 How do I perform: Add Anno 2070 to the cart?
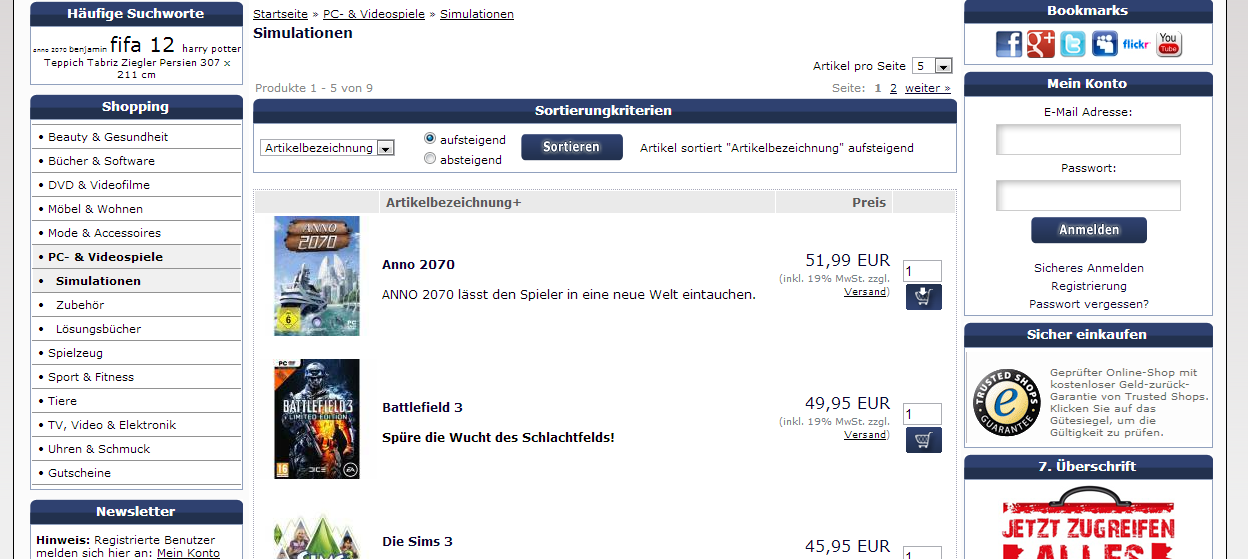point(924,297)
